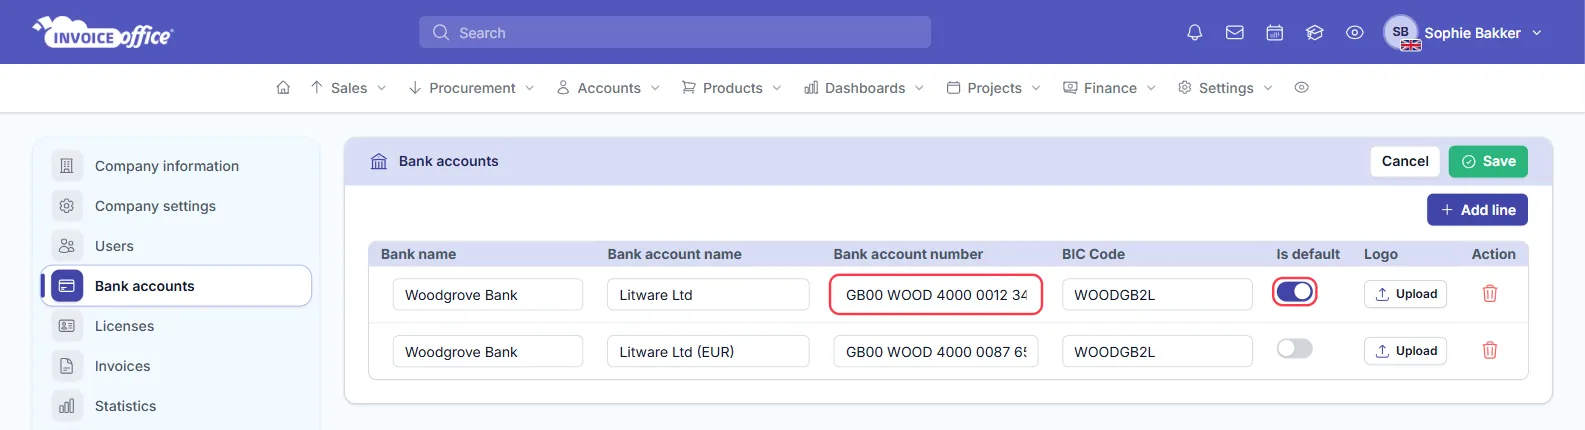
Task: Save the bank accounts
Action: tap(1488, 161)
